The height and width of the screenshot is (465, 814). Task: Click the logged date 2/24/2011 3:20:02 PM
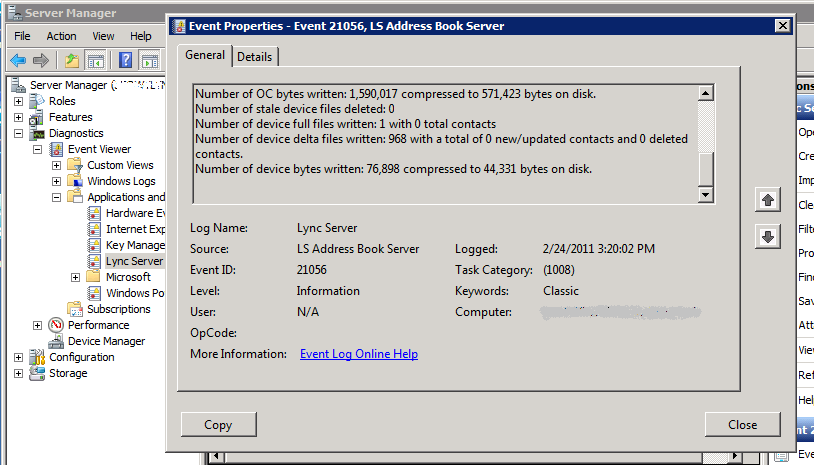[599, 249]
